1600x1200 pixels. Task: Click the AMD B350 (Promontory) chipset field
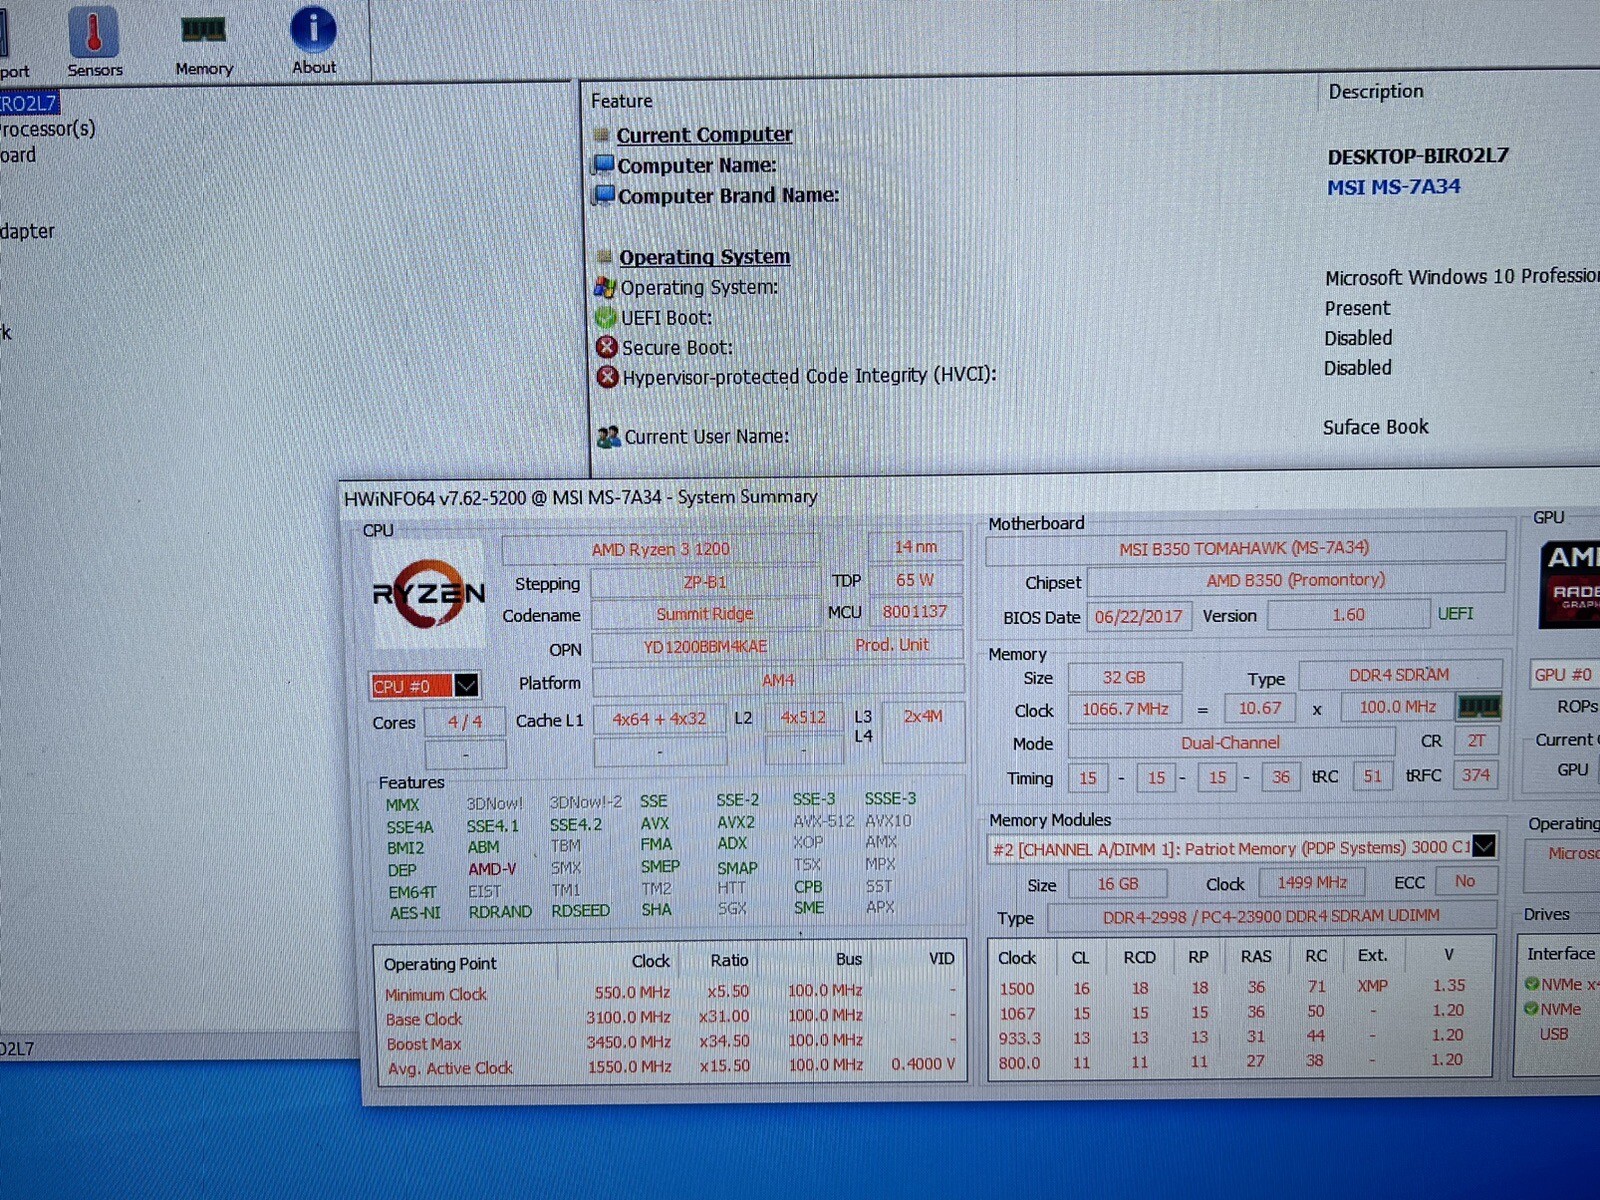coord(1295,580)
